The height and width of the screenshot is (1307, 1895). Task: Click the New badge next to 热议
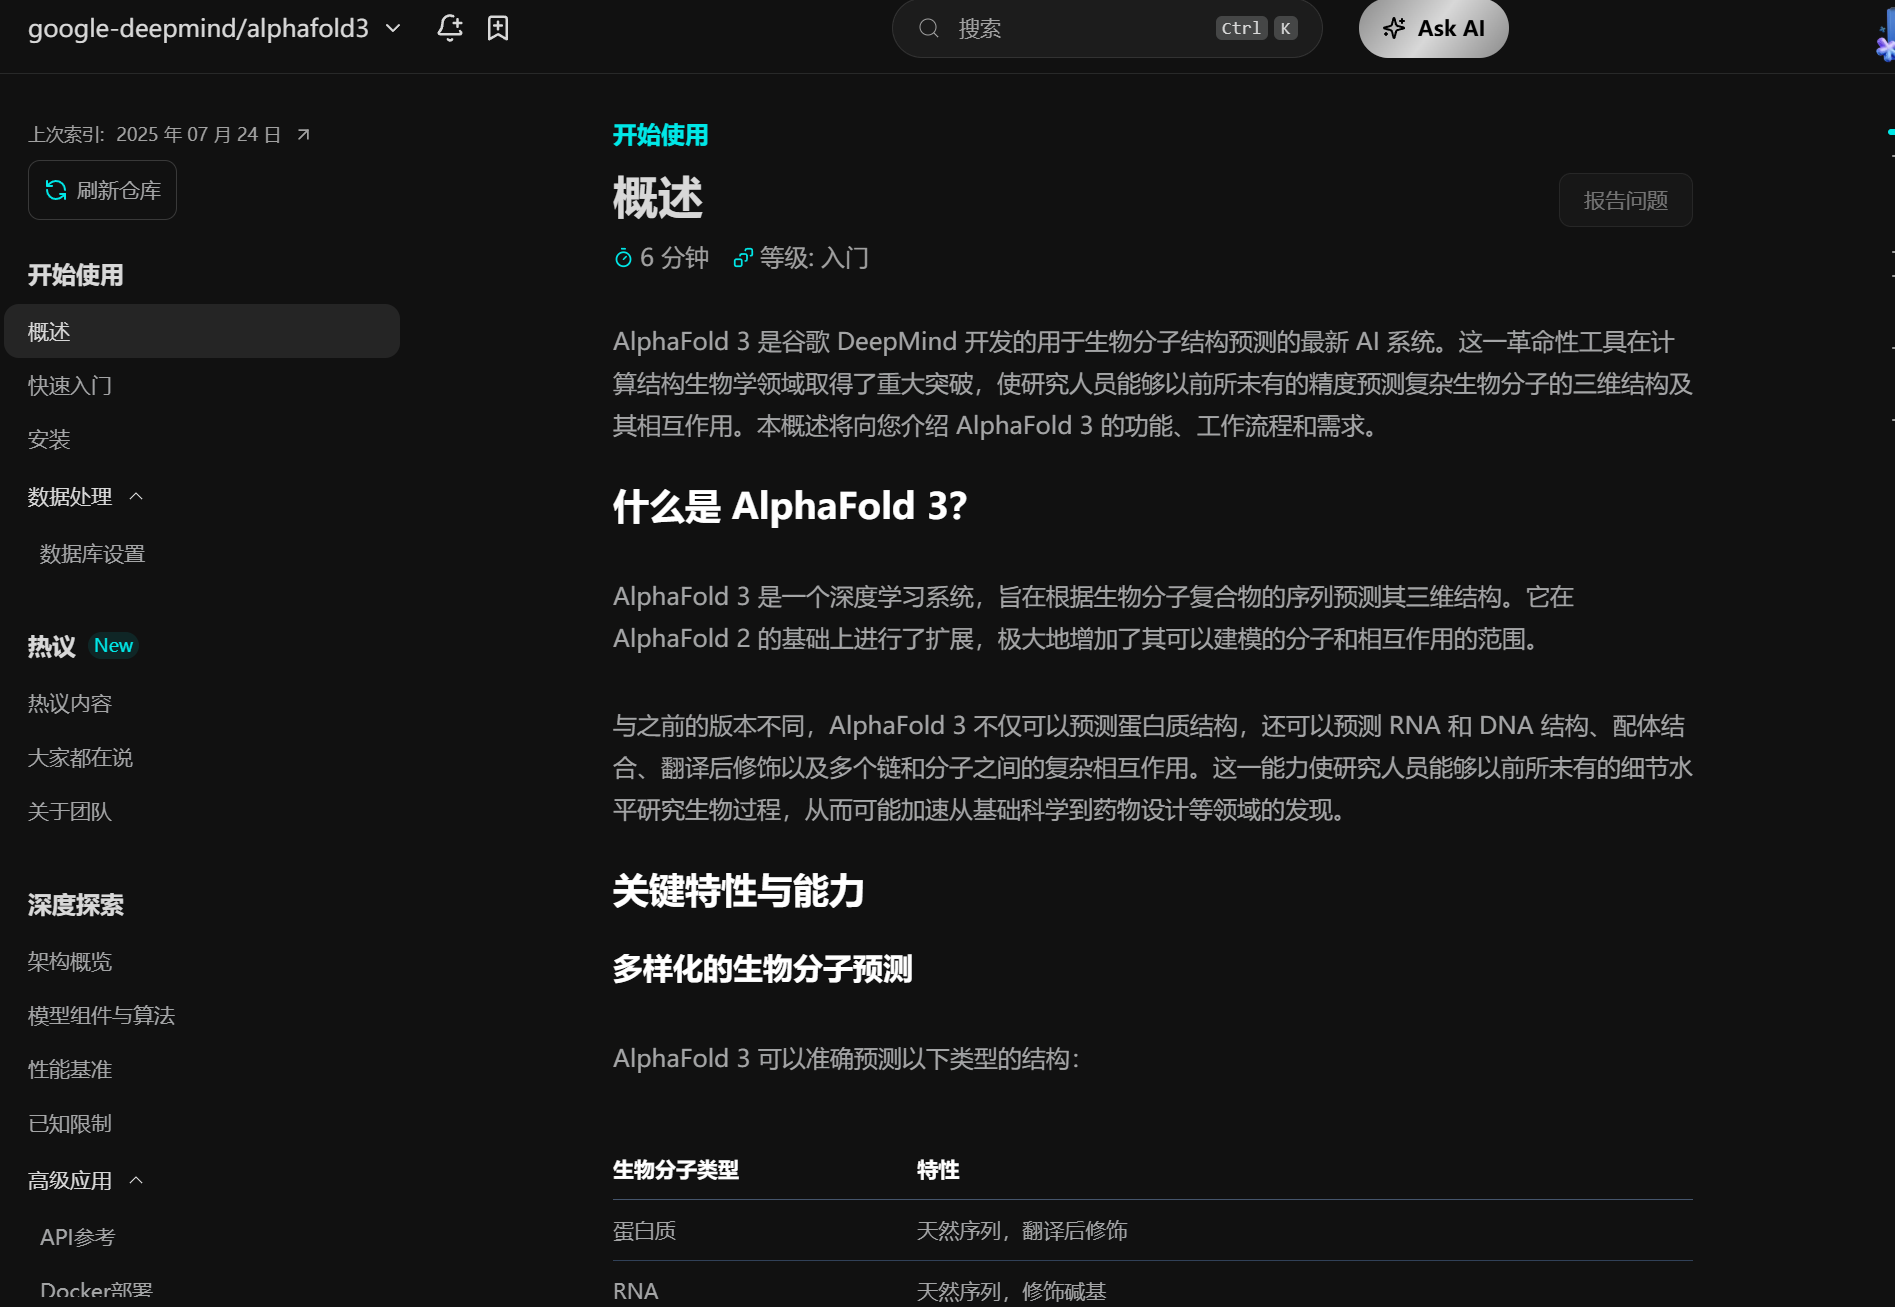[x=113, y=645]
